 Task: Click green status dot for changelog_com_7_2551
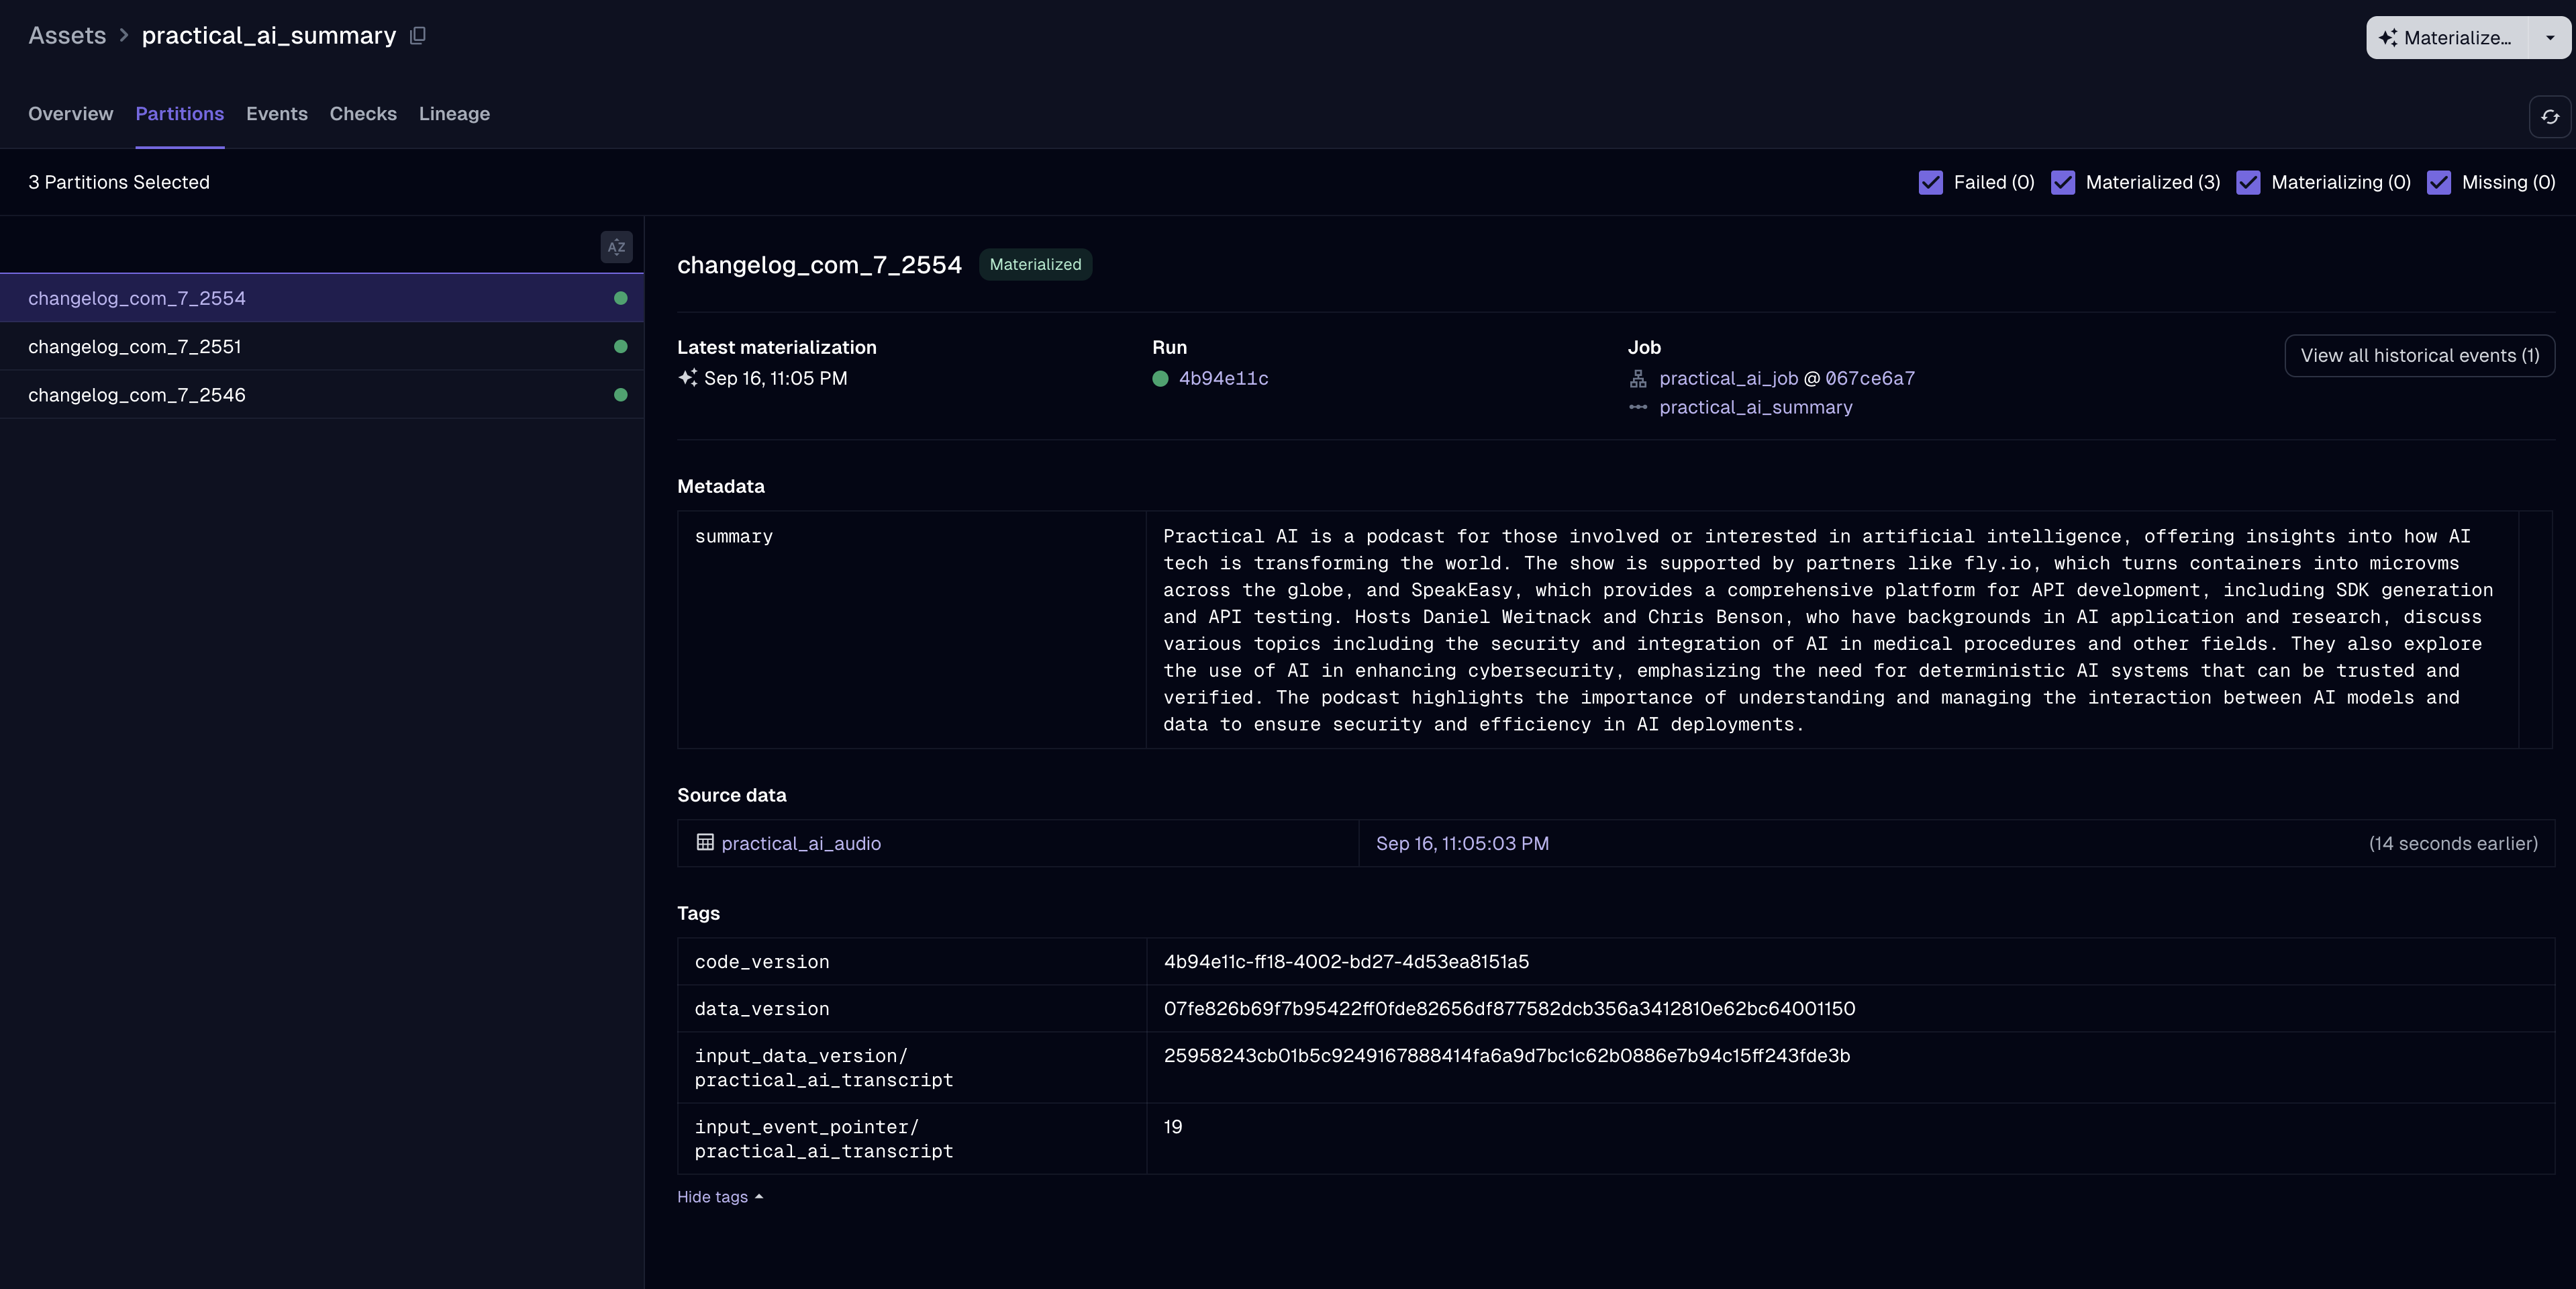(620, 347)
